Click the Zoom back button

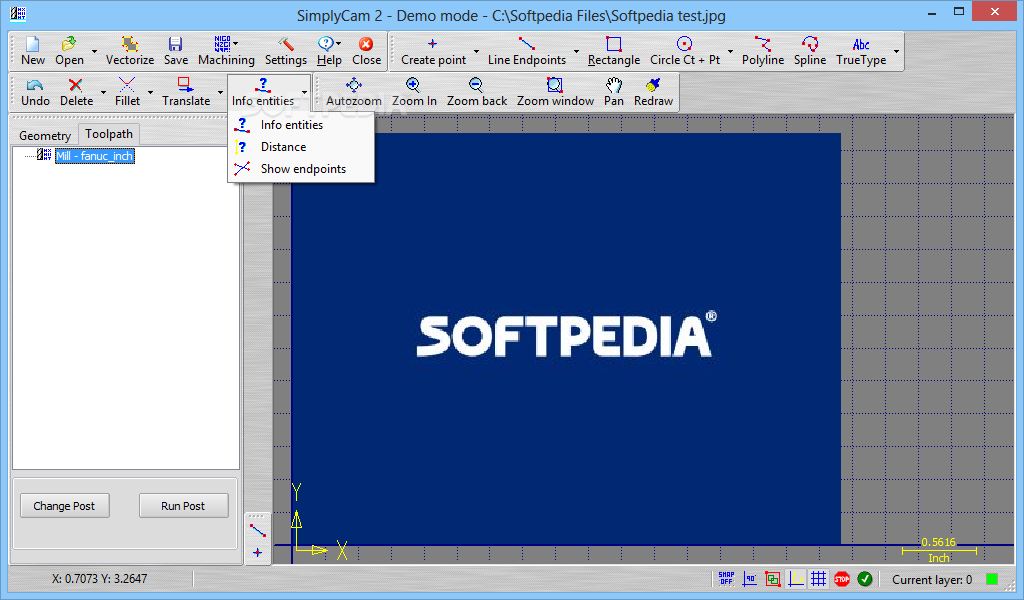pyautogui.click(x=477, y=92)
